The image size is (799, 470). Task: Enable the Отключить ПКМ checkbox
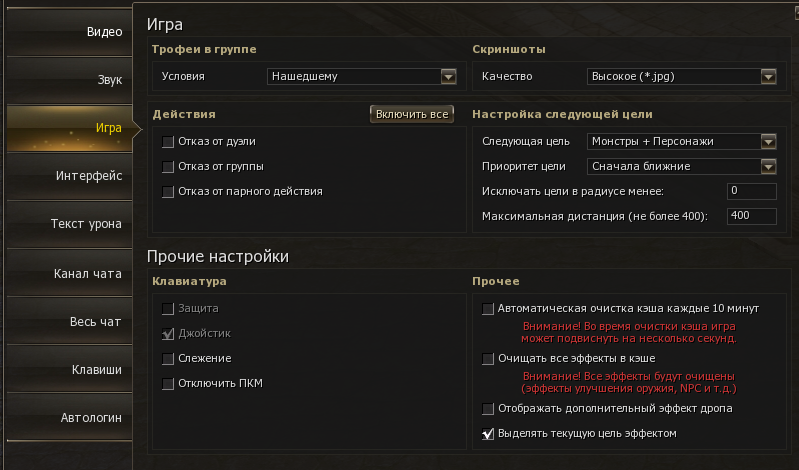pos(168,383)
